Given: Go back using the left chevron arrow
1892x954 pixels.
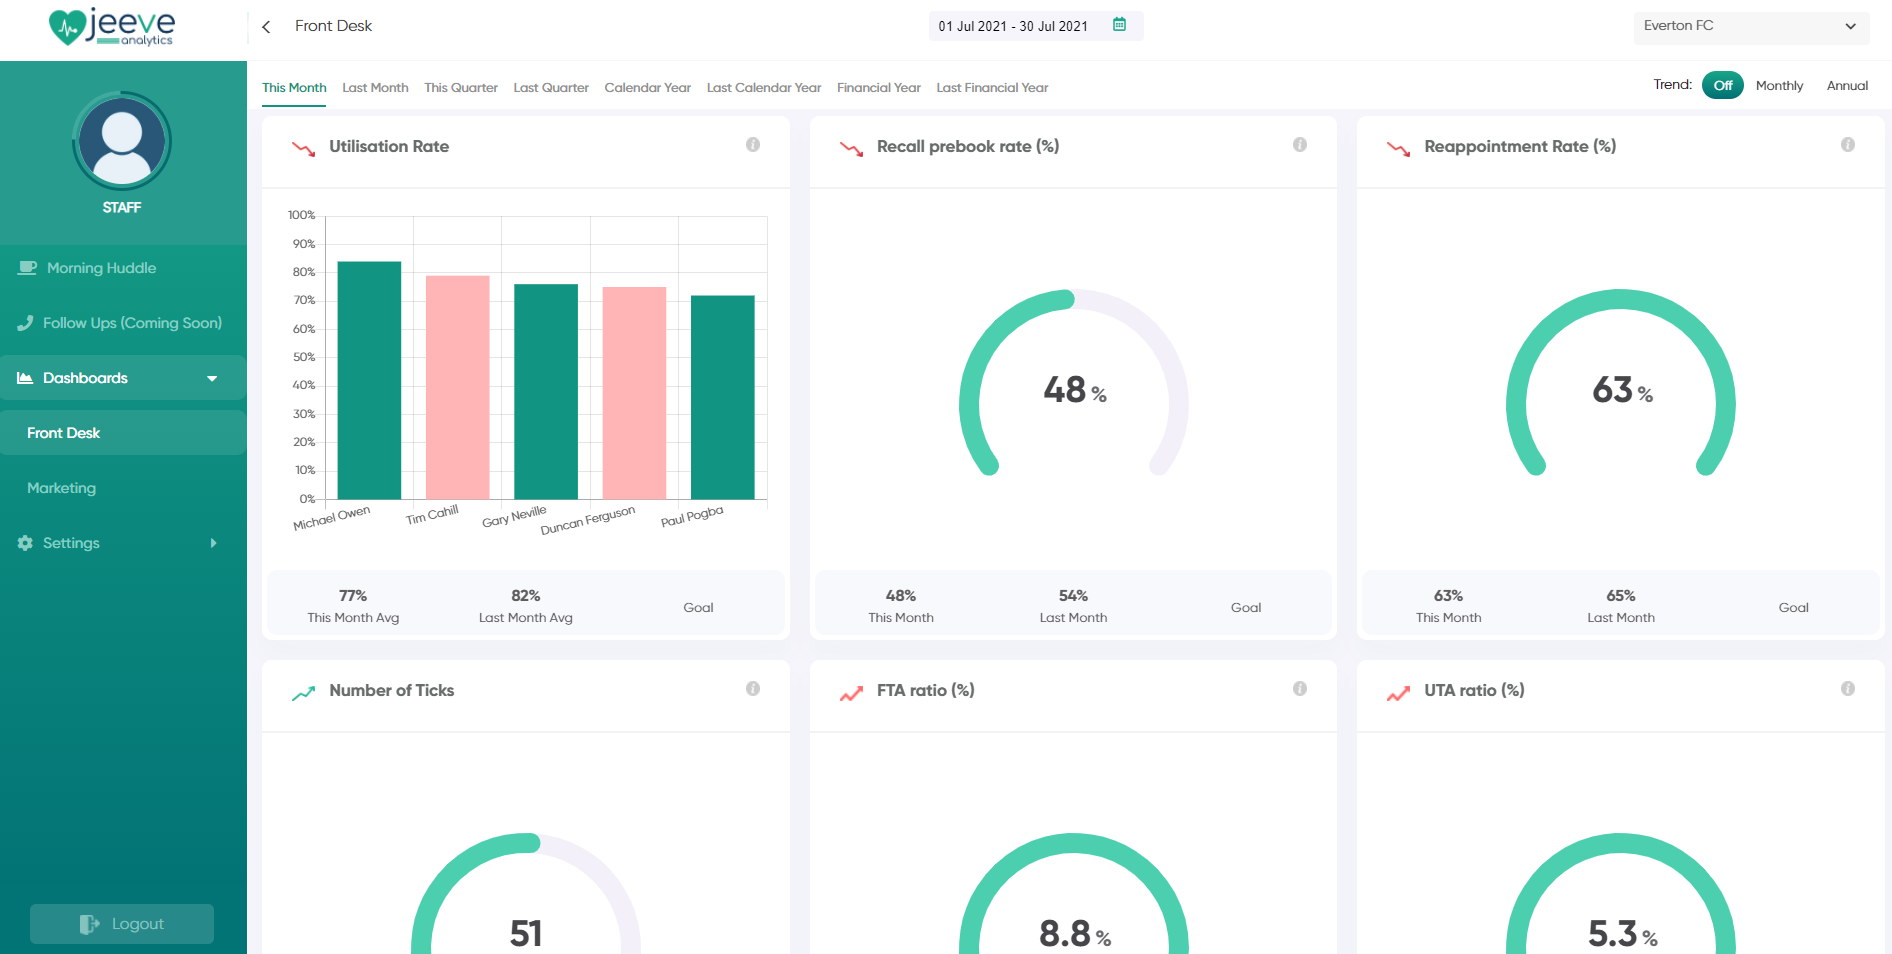Looking at the screenshot, I should pyautogui.click(x=266, y=27).
